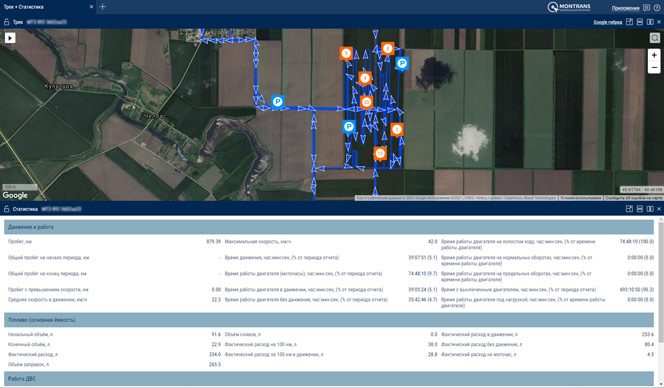664x388 pixels.
Task: Click map scale bar above Google logo
Action: (x=19, y=187)
